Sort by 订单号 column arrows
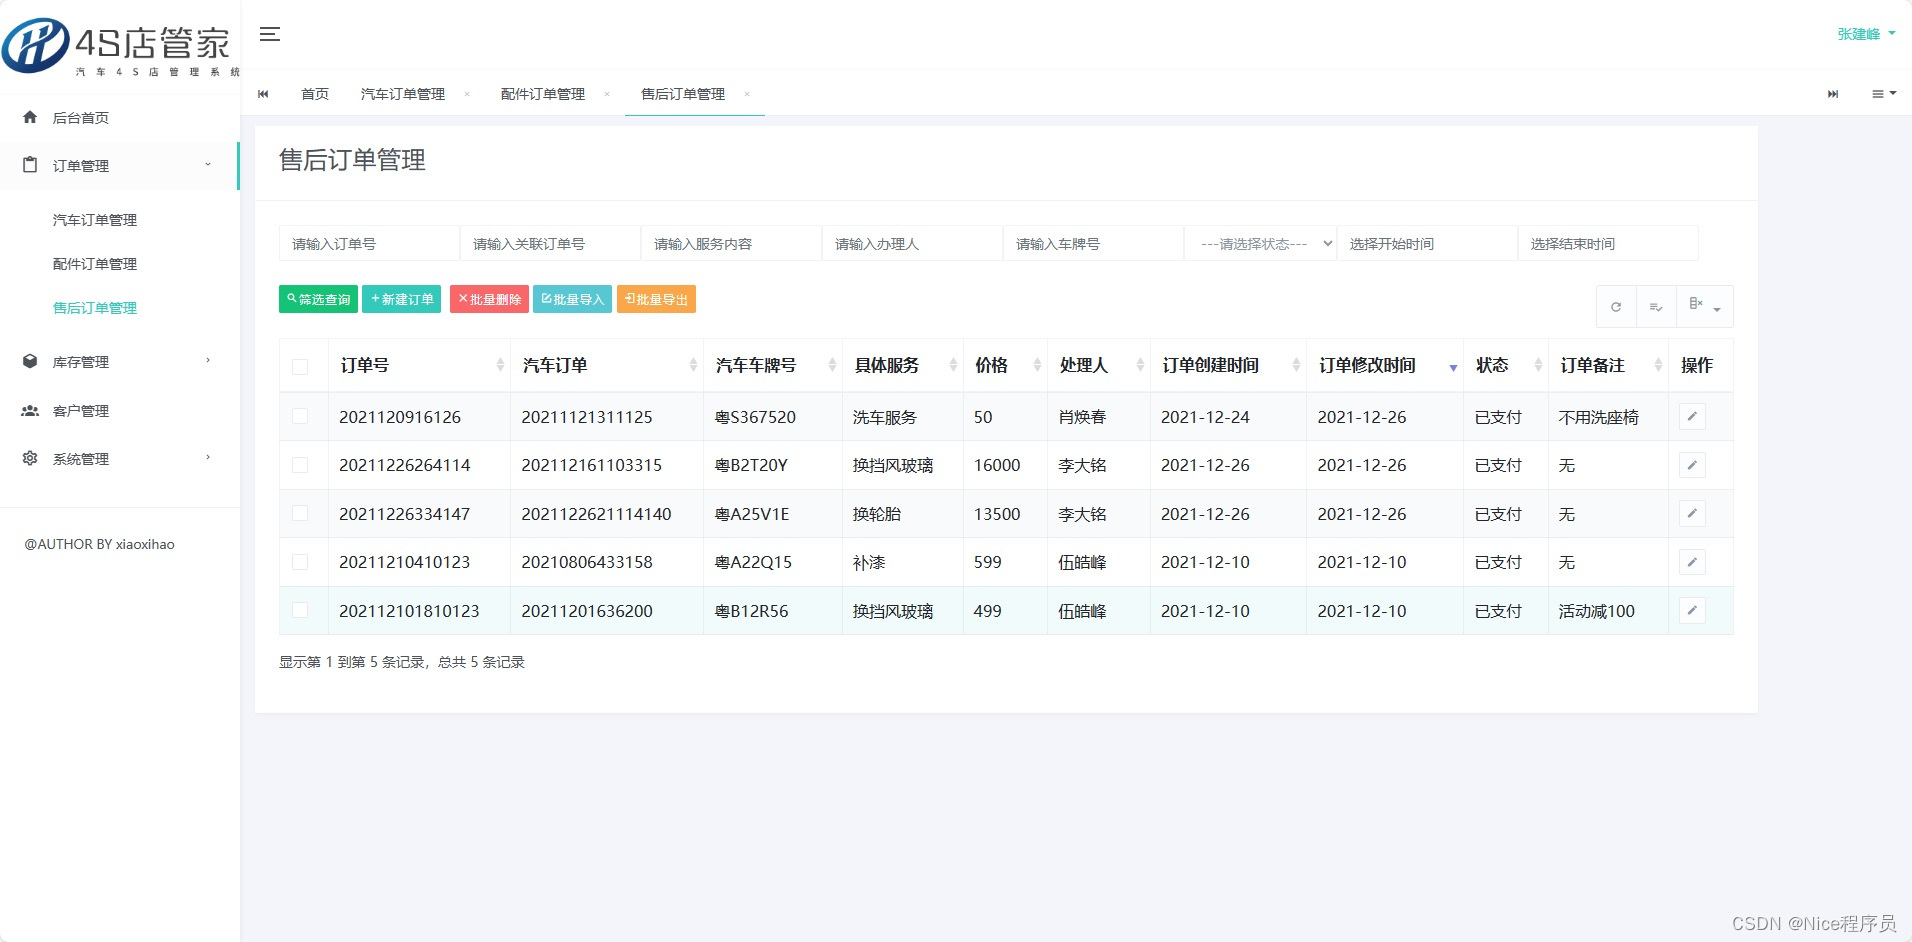This screenshot has width=1912, height=942. pos(500,366)
